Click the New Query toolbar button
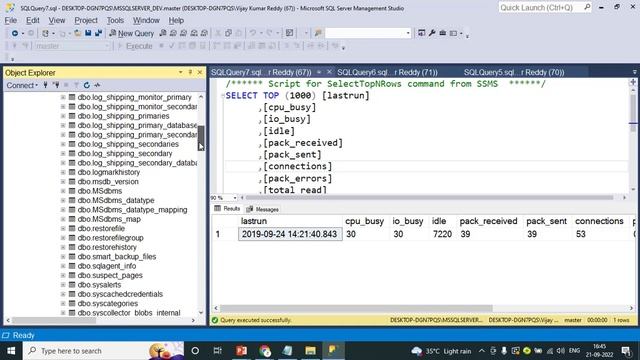640x360 pixels. 131,33
